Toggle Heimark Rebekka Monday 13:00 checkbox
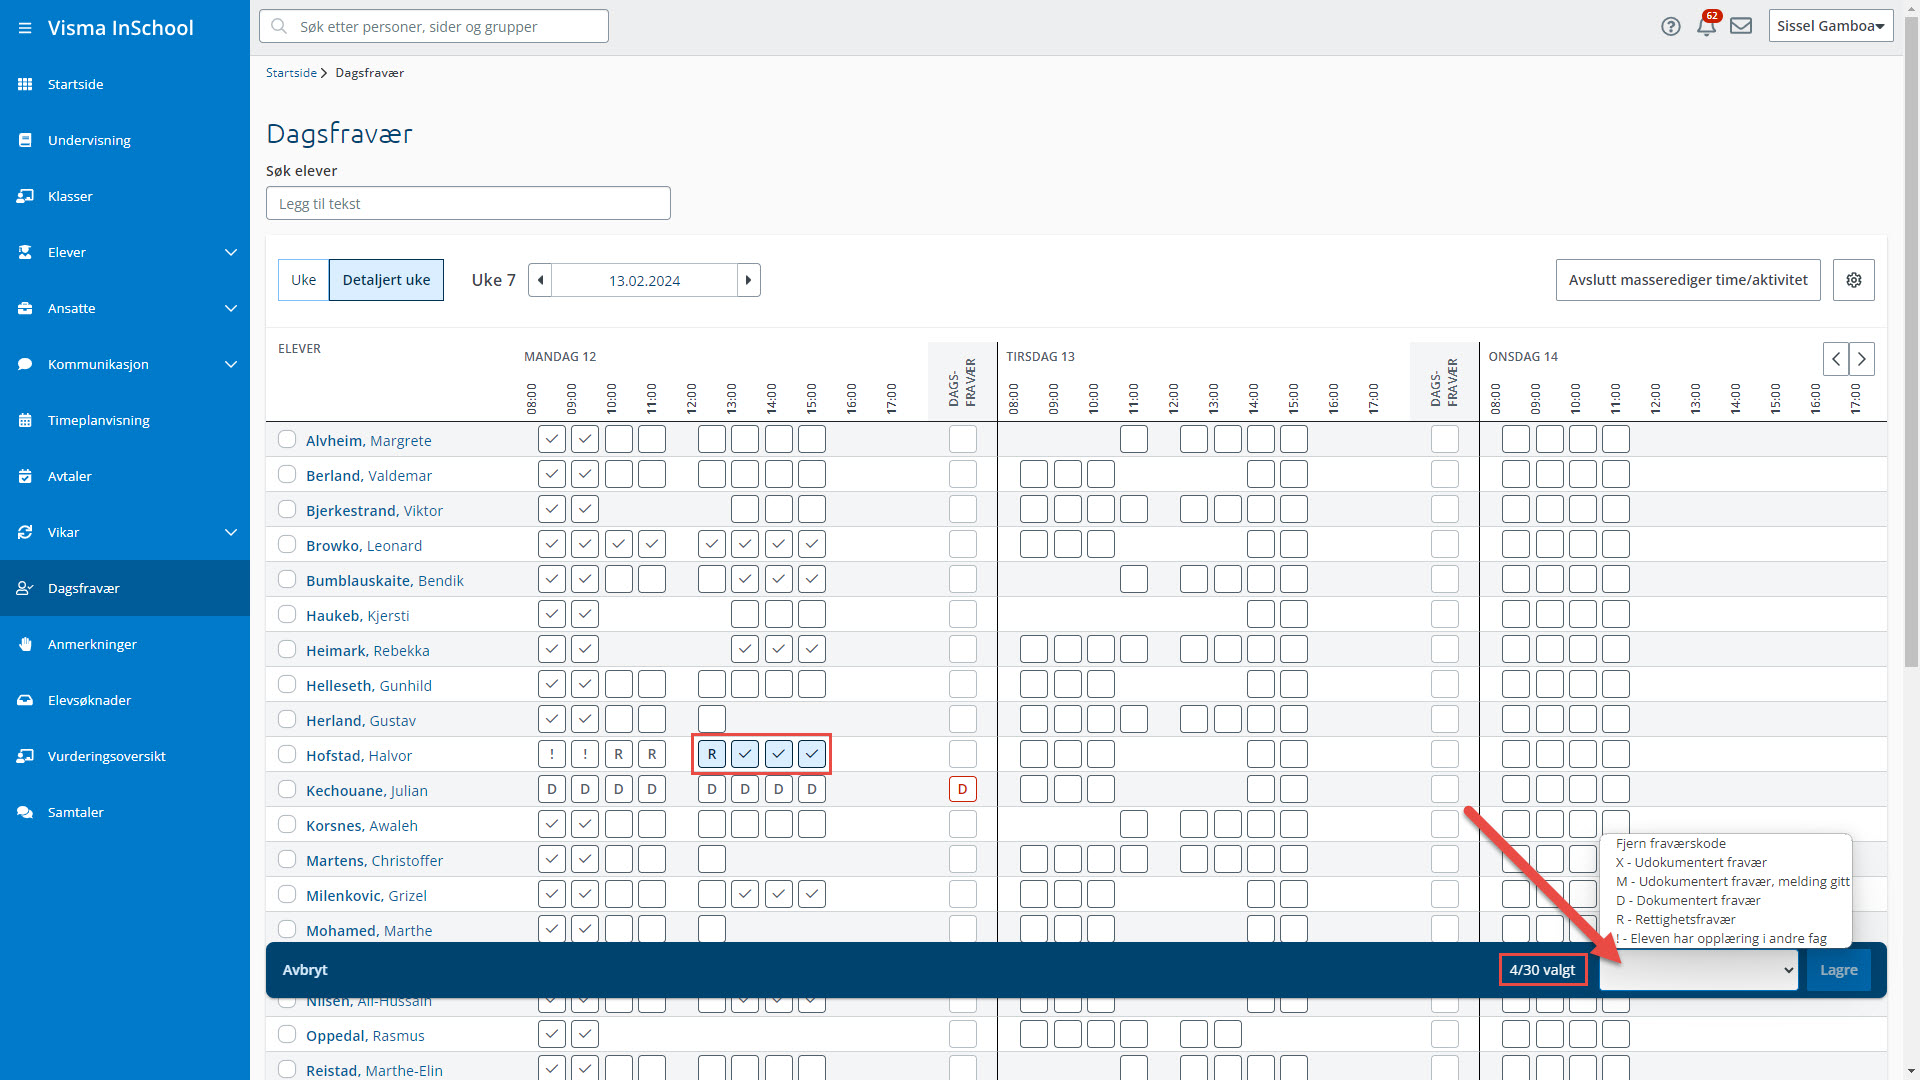Screen dimensions: 1920x1080 click(x=744, y=649)
